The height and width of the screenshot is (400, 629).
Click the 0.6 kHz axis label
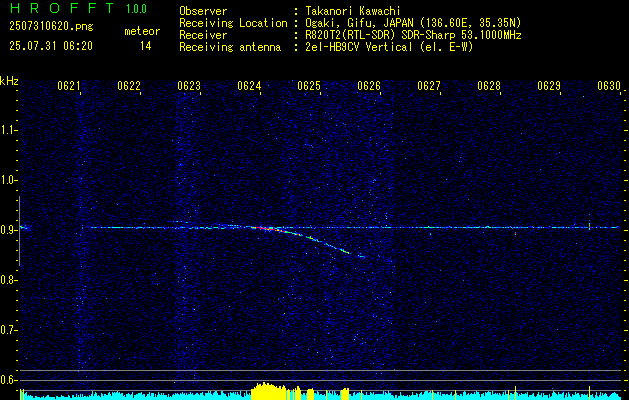point(8,380)
